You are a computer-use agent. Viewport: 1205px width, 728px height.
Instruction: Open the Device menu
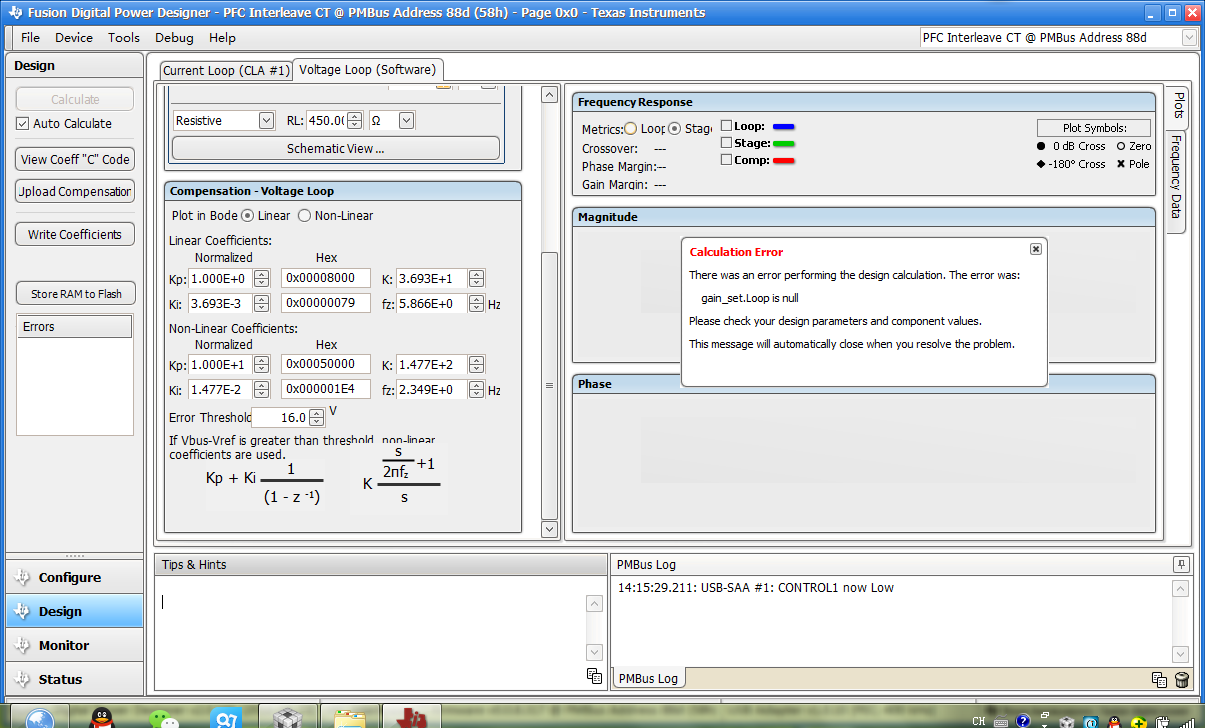[74, 37]
